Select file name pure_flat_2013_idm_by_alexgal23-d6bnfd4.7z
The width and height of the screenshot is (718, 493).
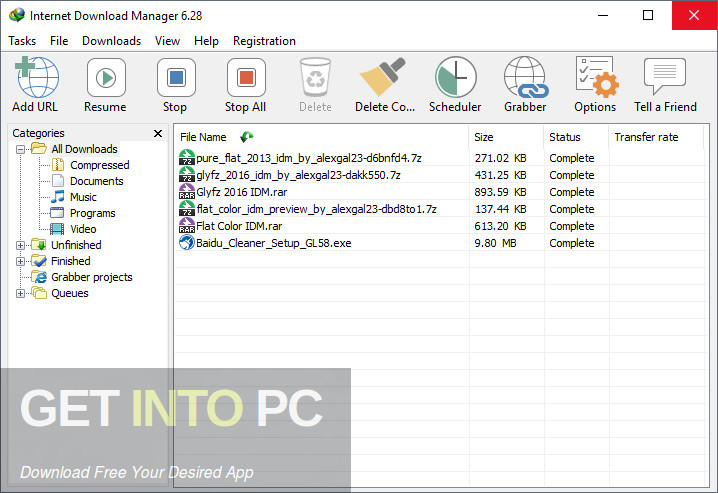(x=309, y=158)
